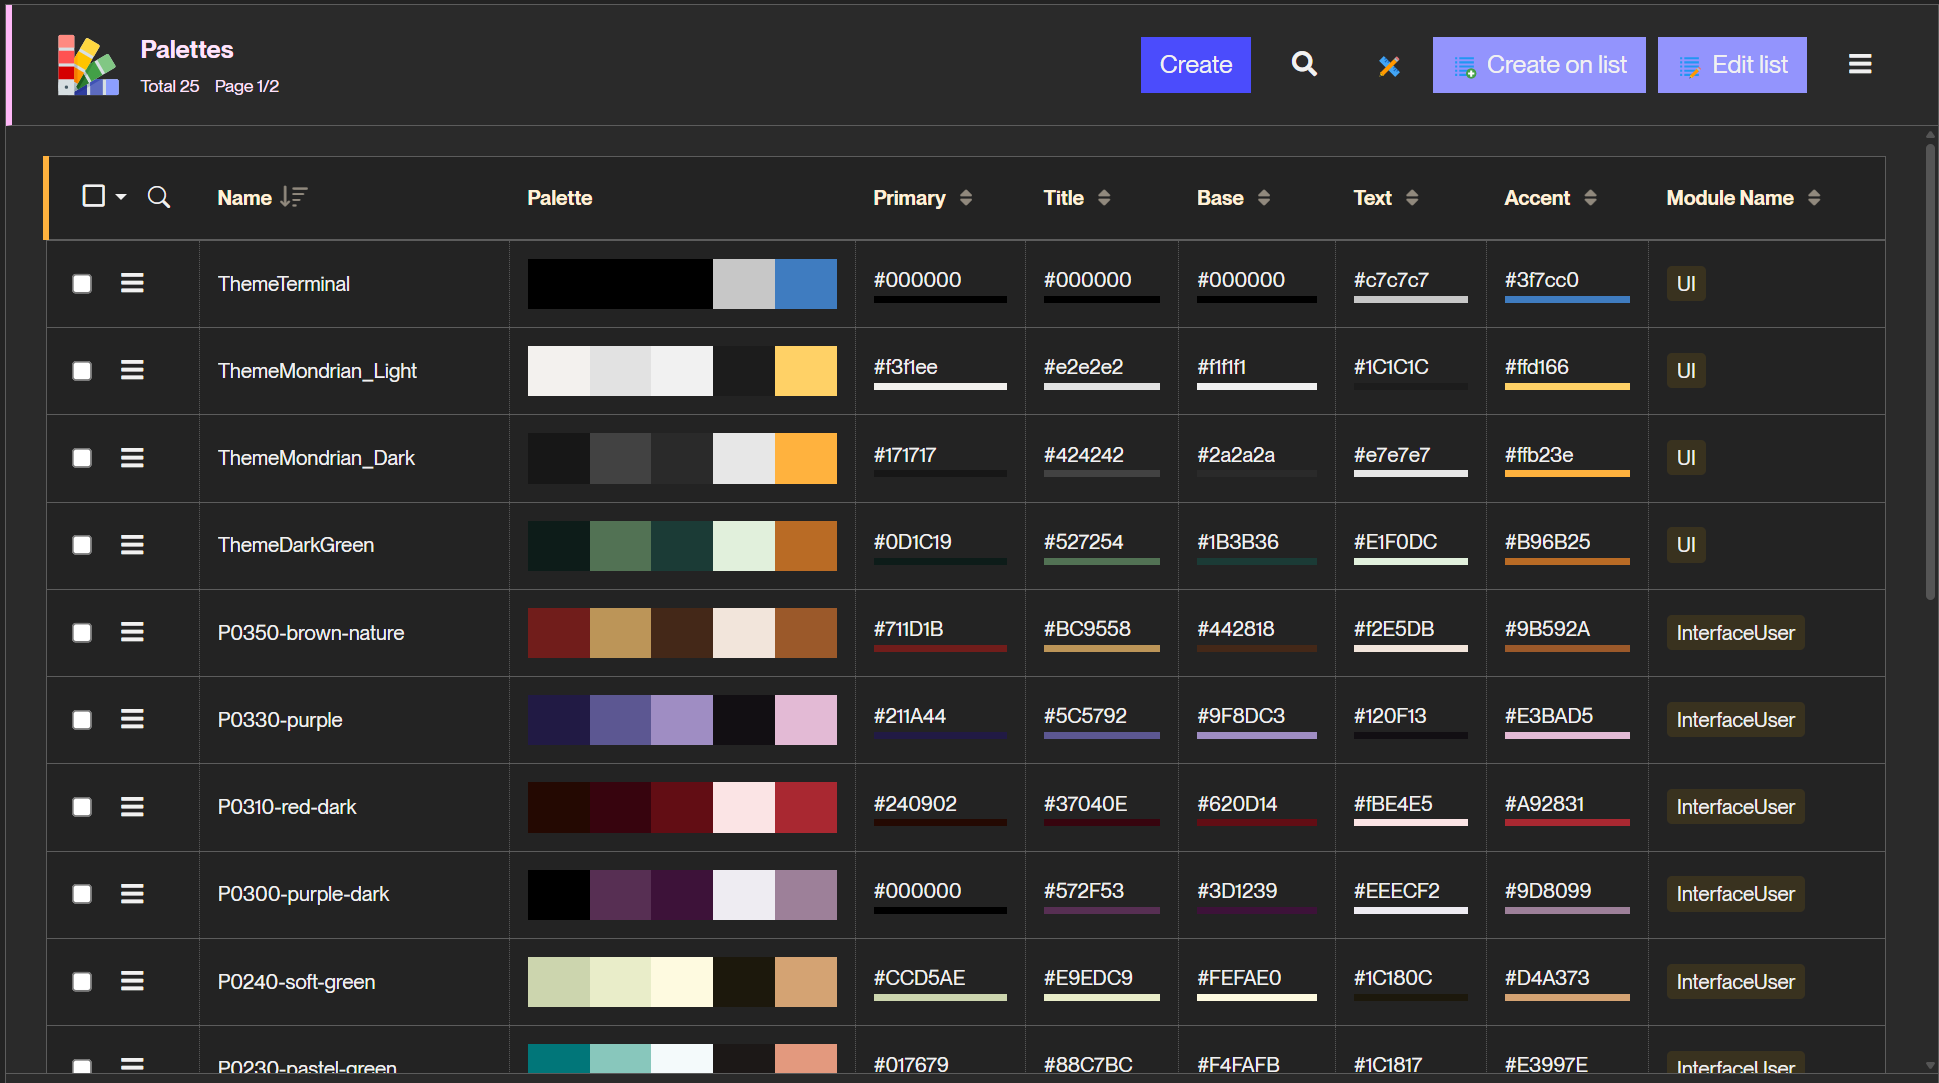Click the ThemeTerminal blue accent swatch
The height and width of the screenshot is (1083, 1939).
(x=806, y=284)
